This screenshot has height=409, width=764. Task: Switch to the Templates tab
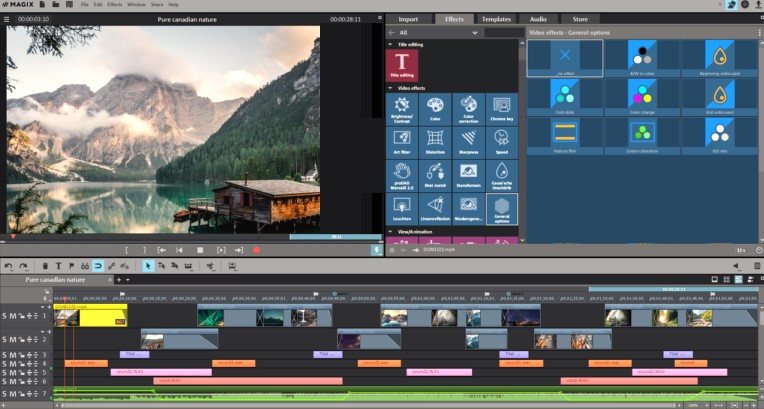click(x=496, y=19)
